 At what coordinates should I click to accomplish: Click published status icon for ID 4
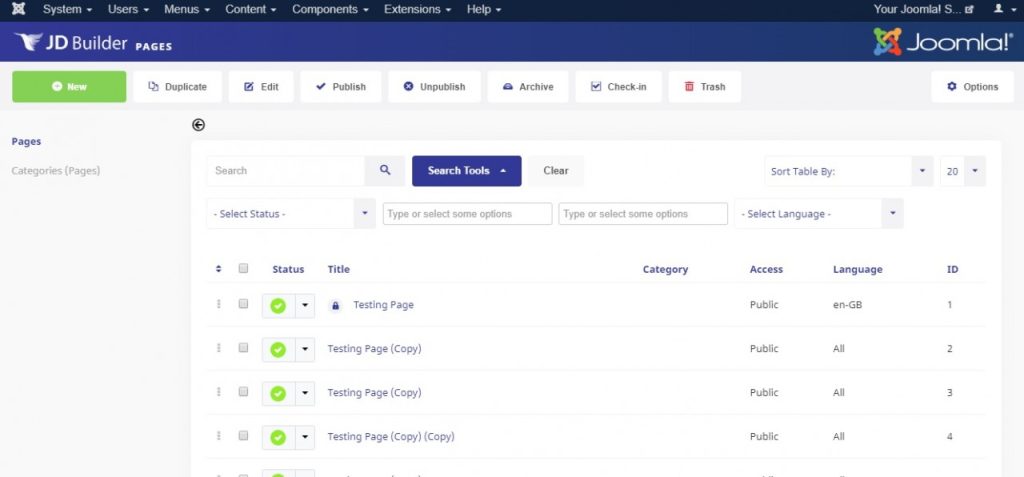(278, 437)
